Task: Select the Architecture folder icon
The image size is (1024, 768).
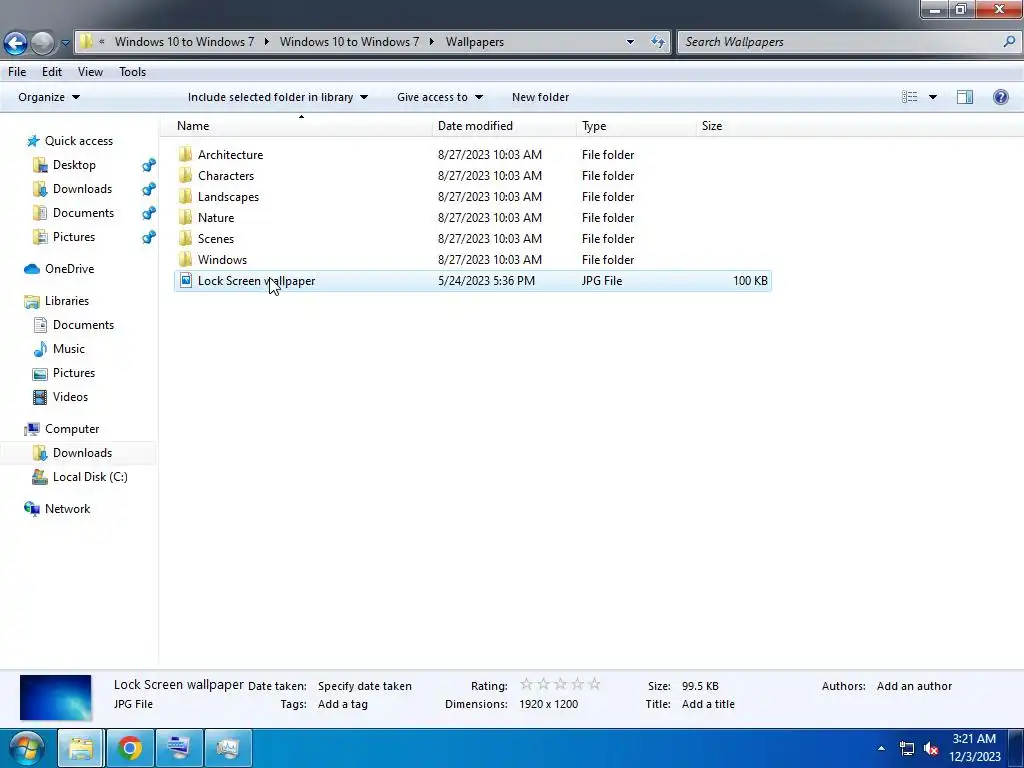Action: 185,155
